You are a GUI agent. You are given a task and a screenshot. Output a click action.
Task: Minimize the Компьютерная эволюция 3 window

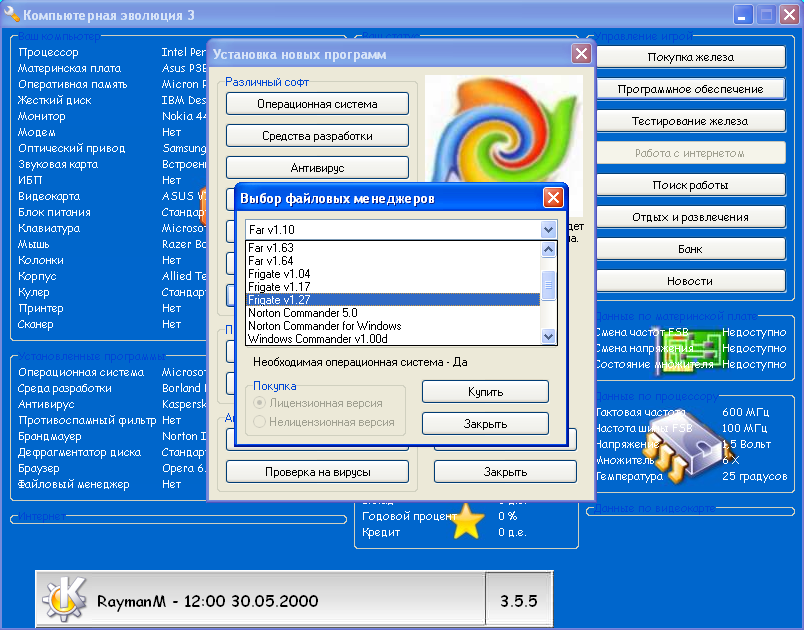point(742,15)
